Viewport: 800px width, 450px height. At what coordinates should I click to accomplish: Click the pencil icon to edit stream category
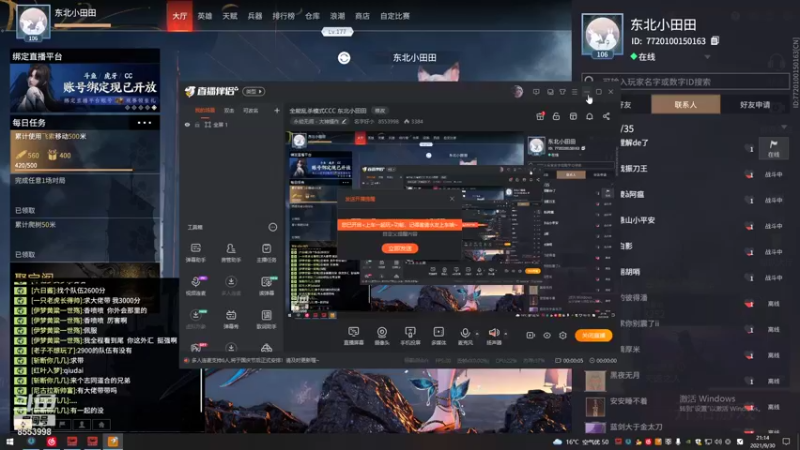[344, 121]
